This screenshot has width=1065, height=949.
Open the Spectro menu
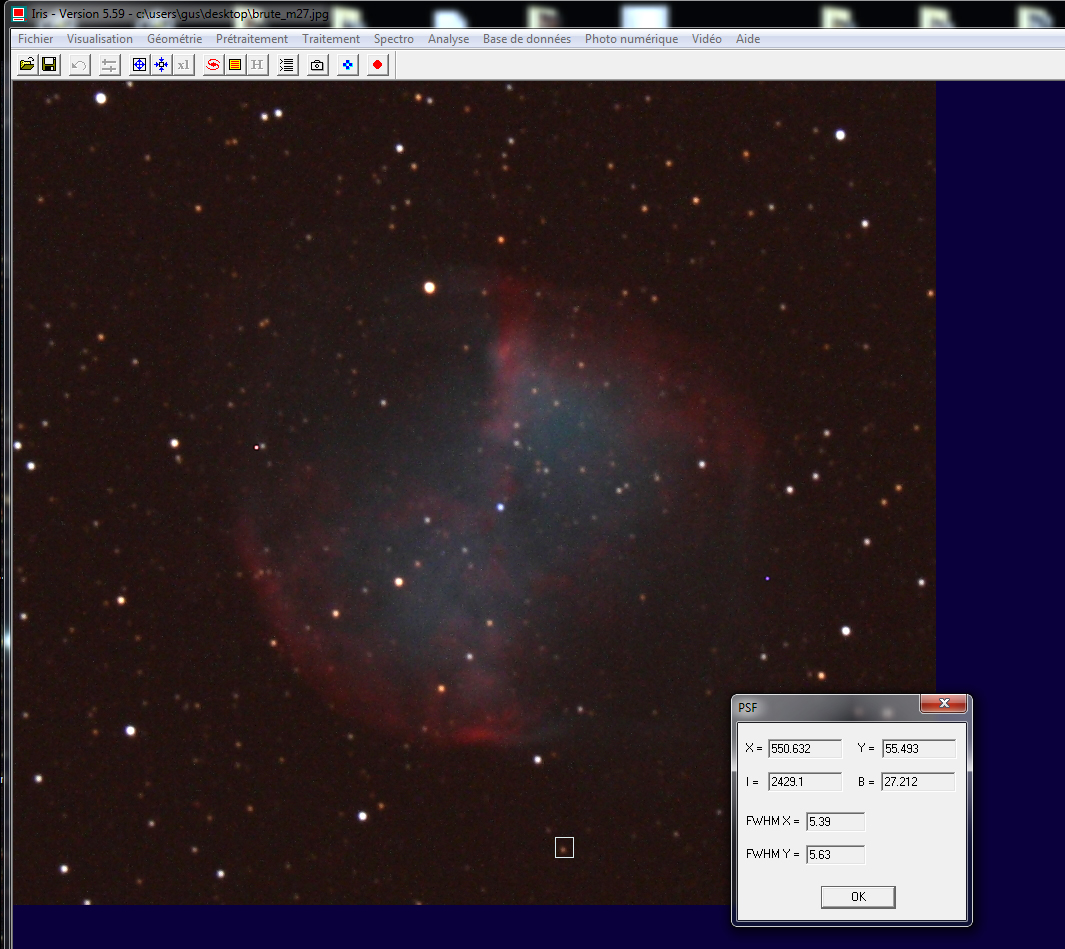pyautogui.click(x=393, y=39)
